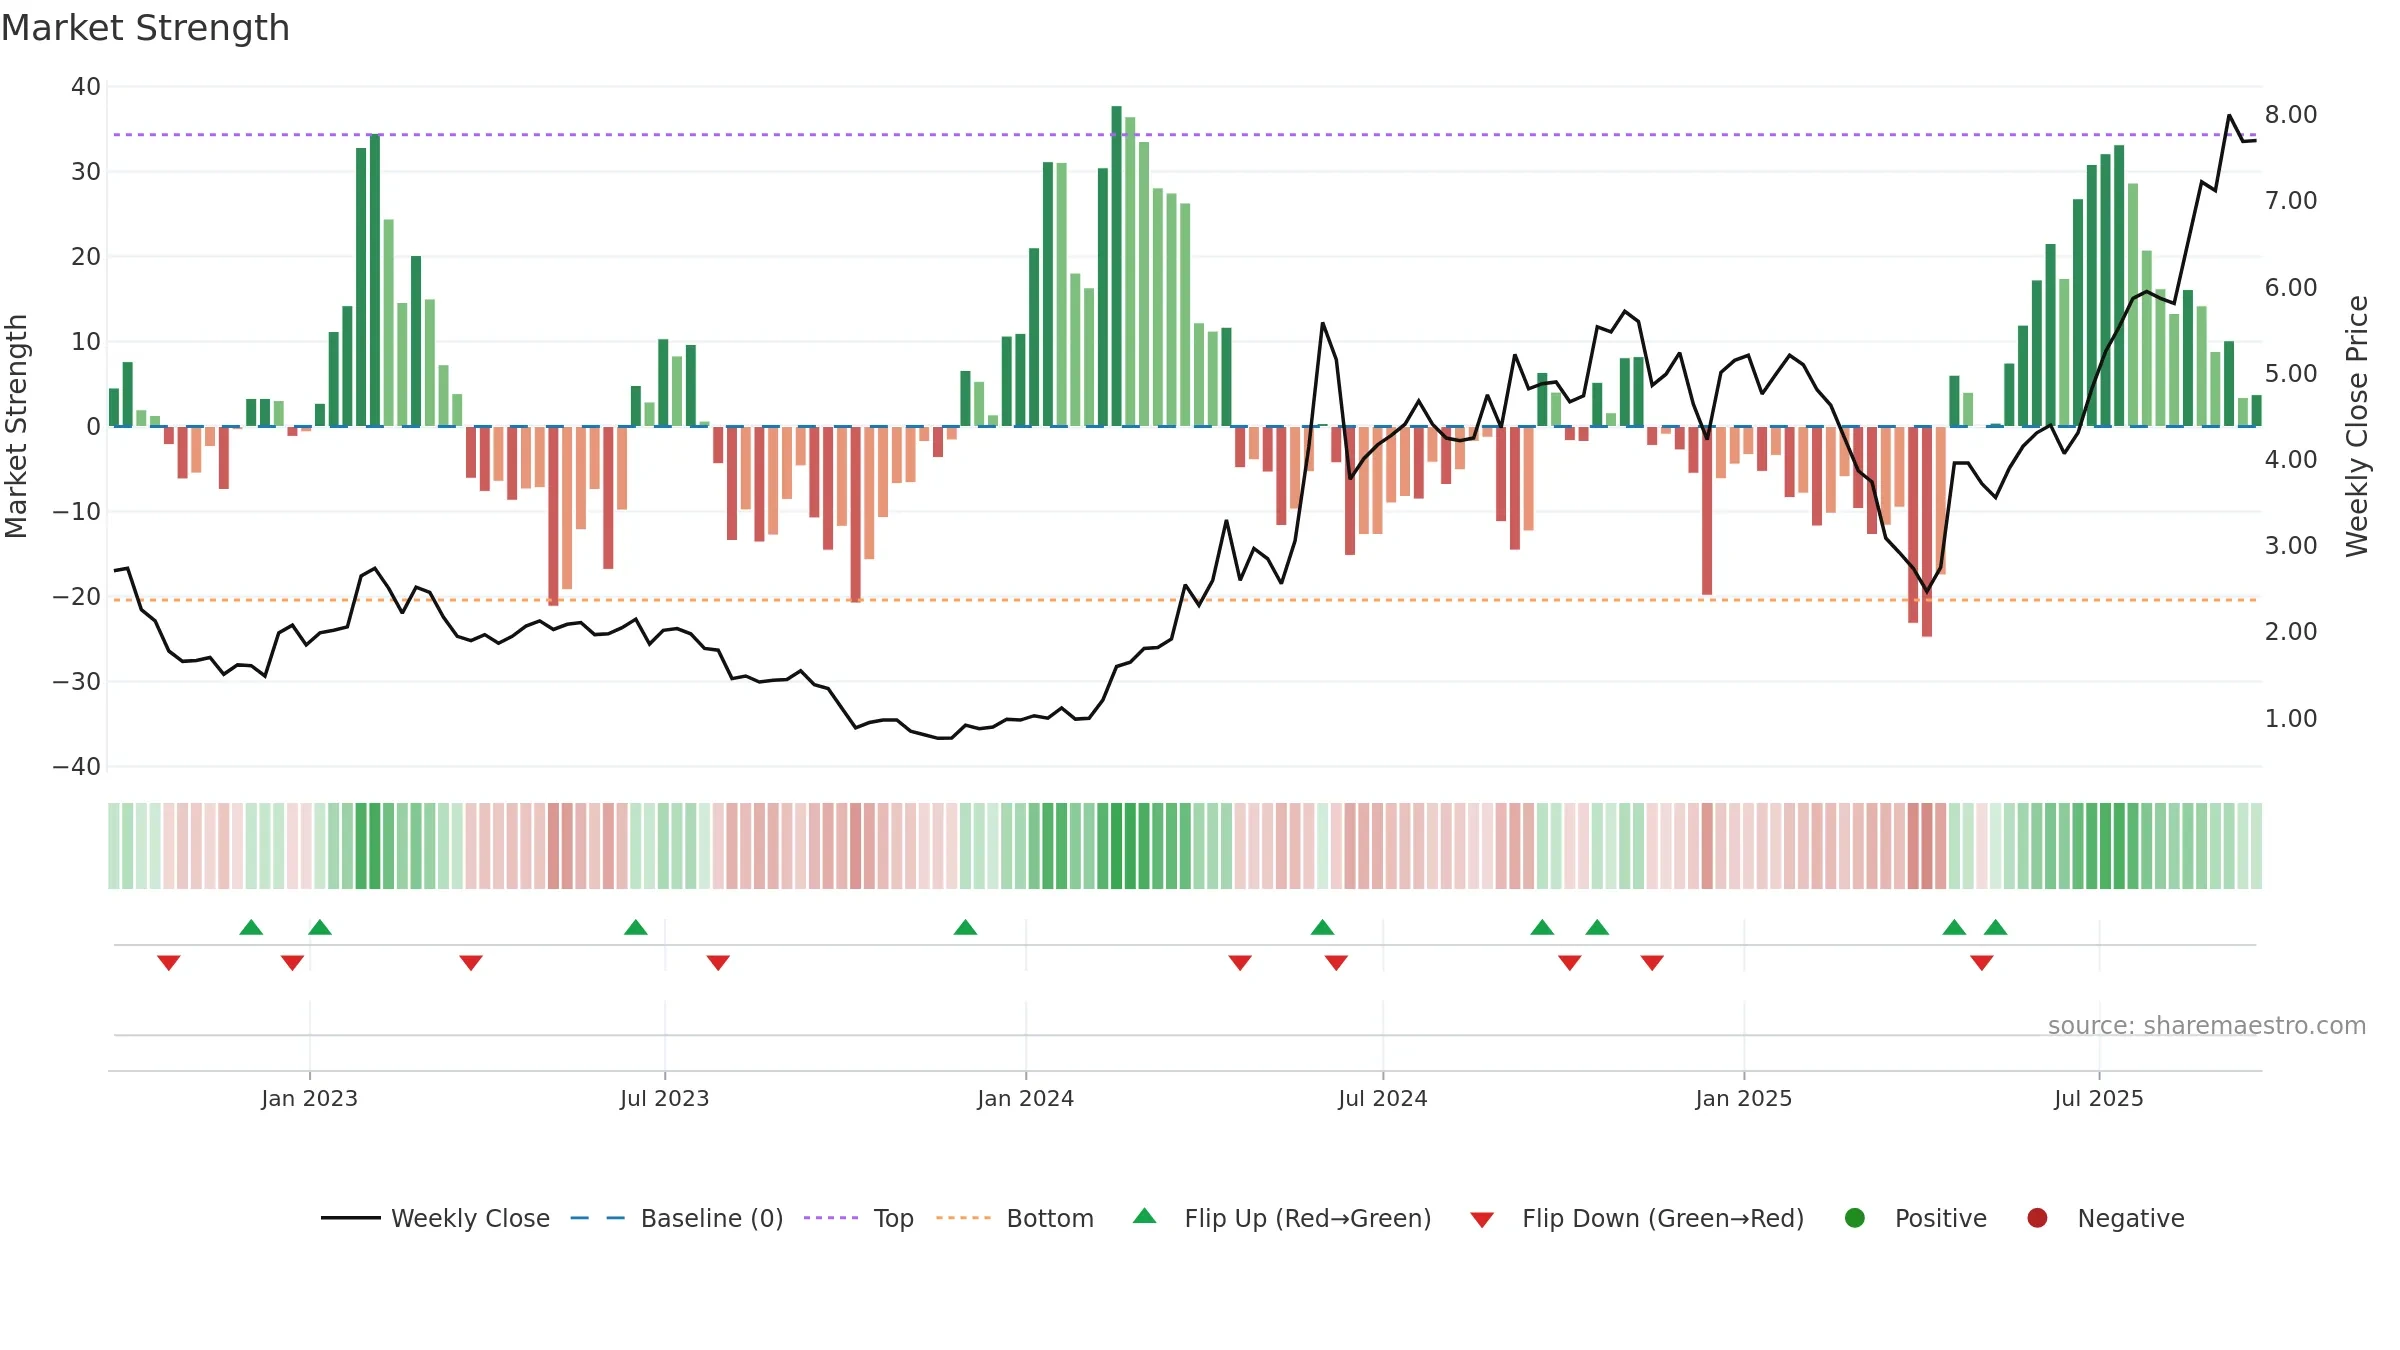Click the 40 tick on the left axis
The width and height of the screenshot is (2400, 1350).
coord(85,87)
